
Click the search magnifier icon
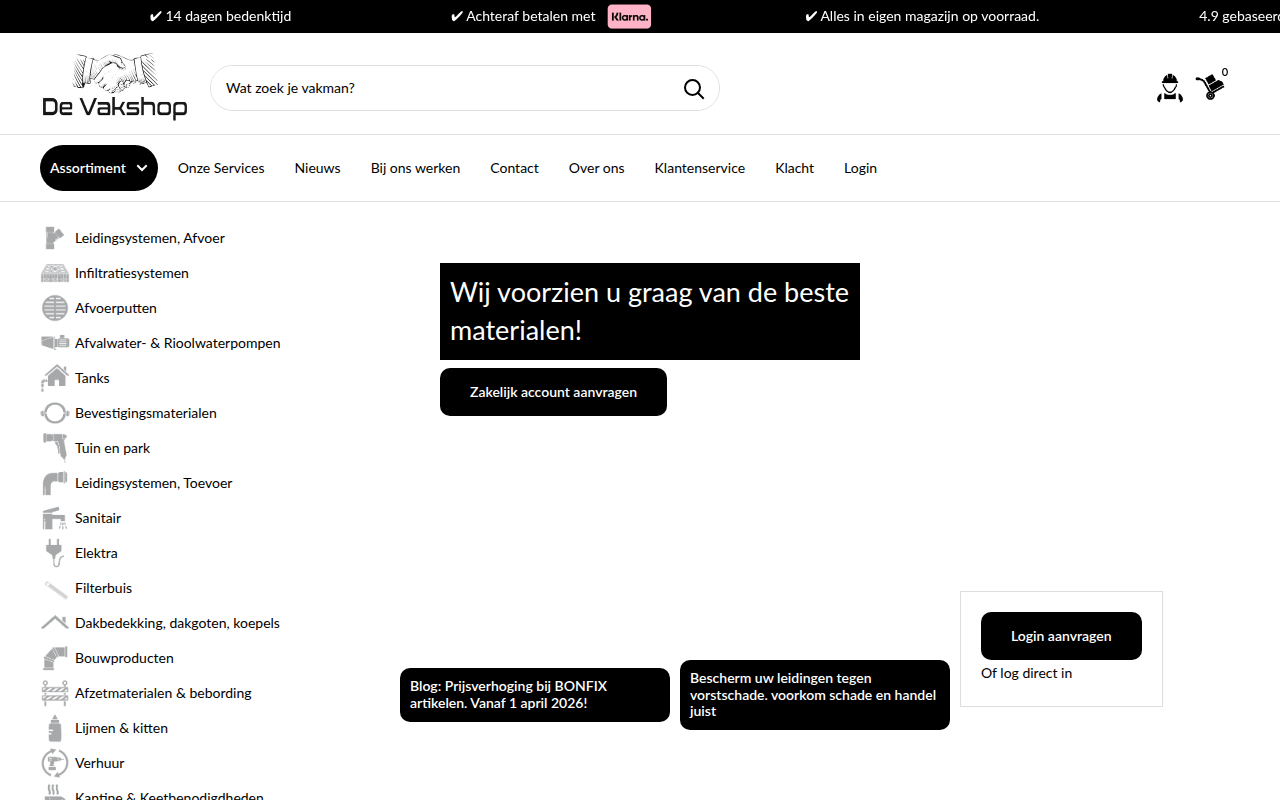(x=694, y=89)
